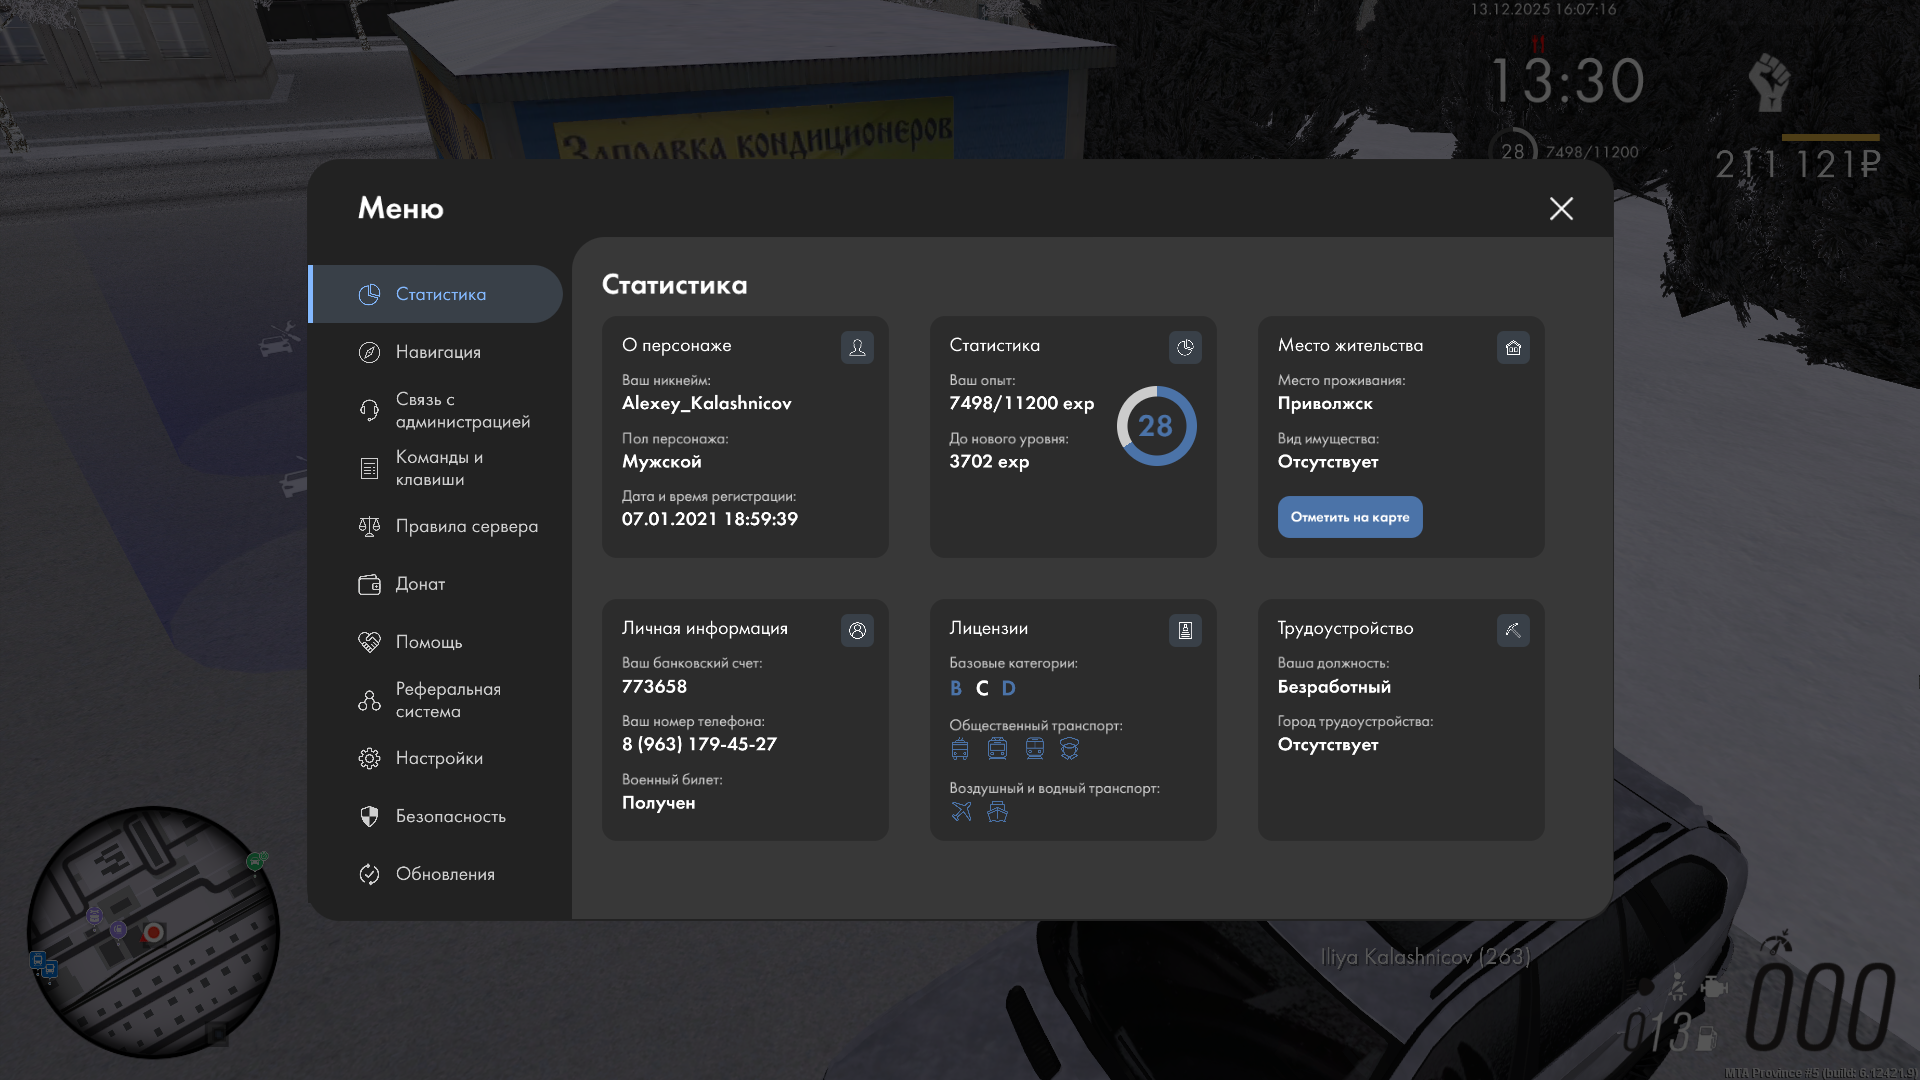This screenshot has width=1920, height=1080.
Task: Click the house icon in Место жительства card
Action: pos(1513,347)
